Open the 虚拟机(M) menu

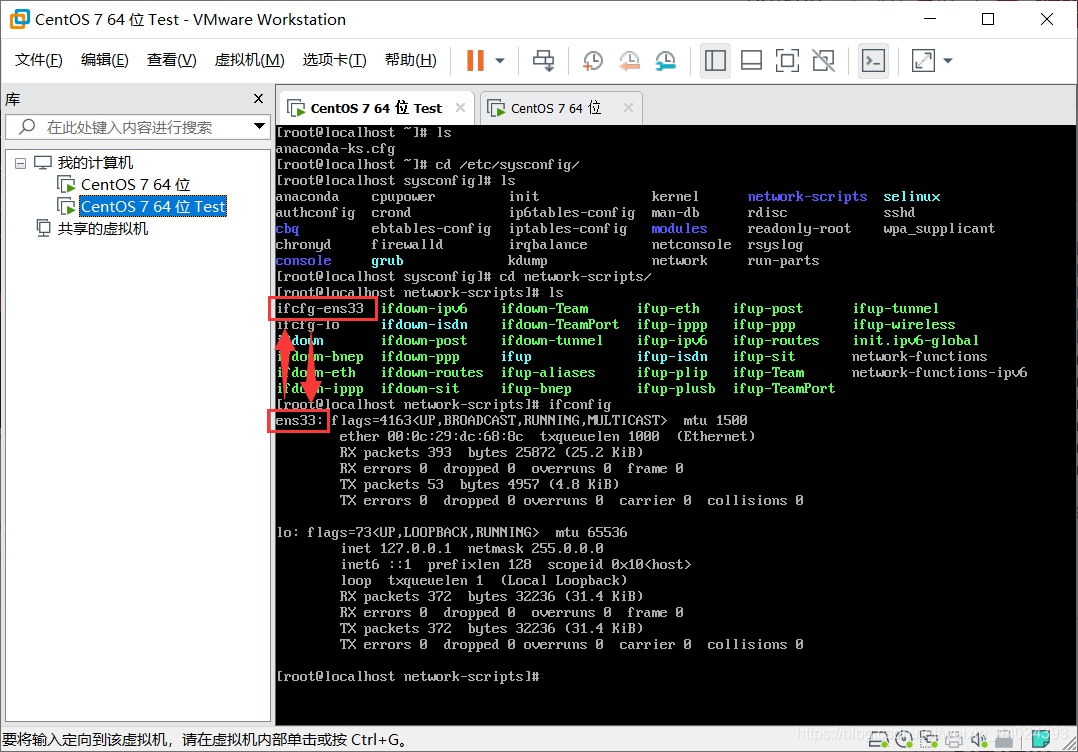point(250,60)
